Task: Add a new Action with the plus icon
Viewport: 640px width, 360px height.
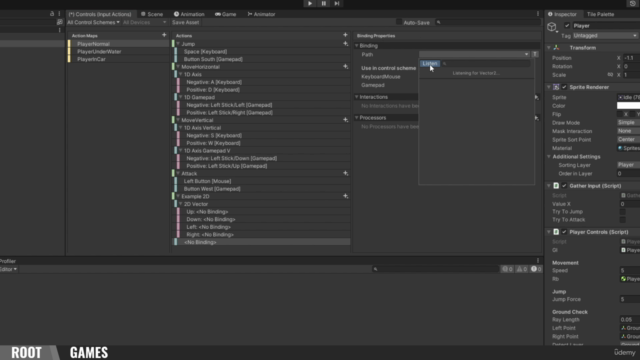Action: point(345,35)
